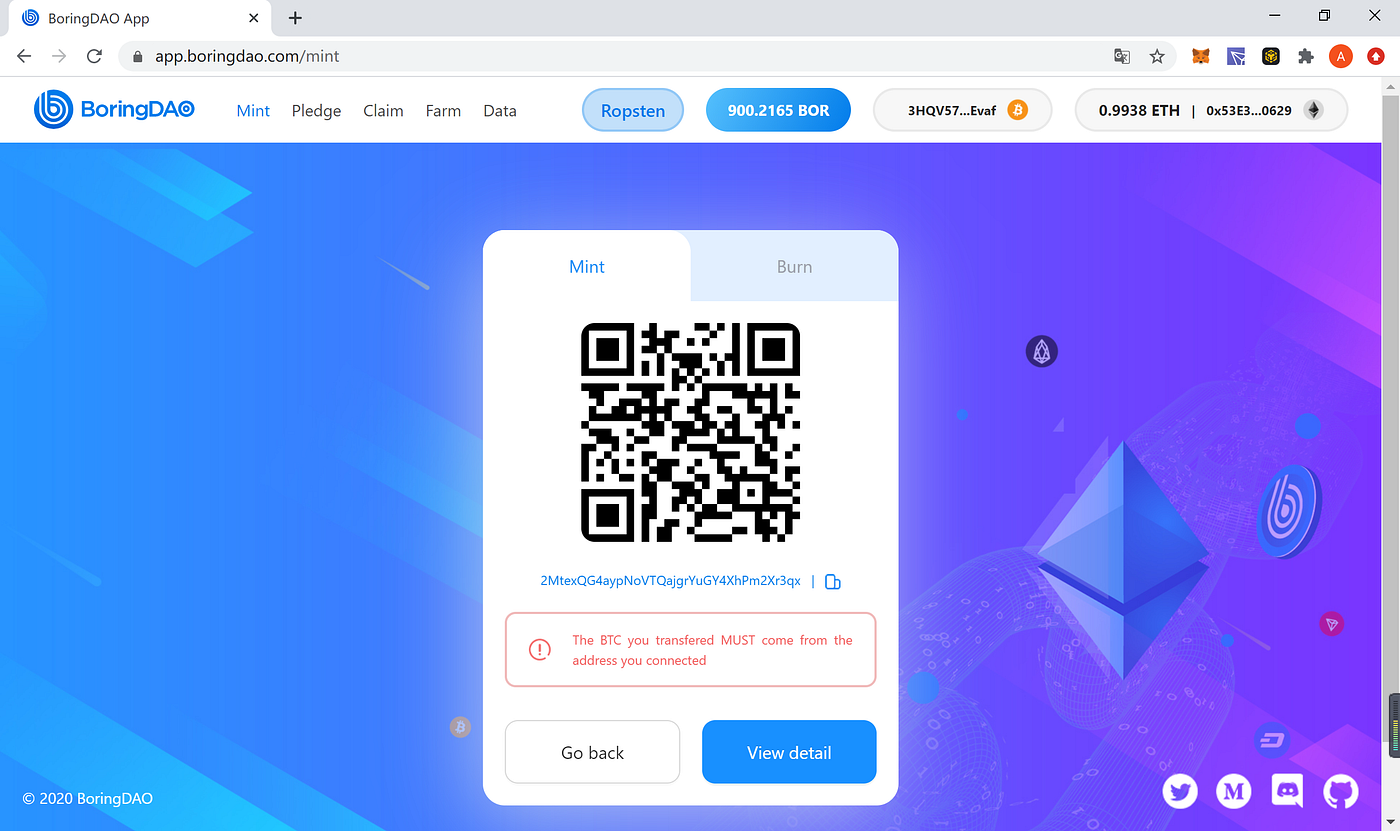Bookmark this page with star icon
This screenshot has height=831, width=1400.
click(1157, 56)
